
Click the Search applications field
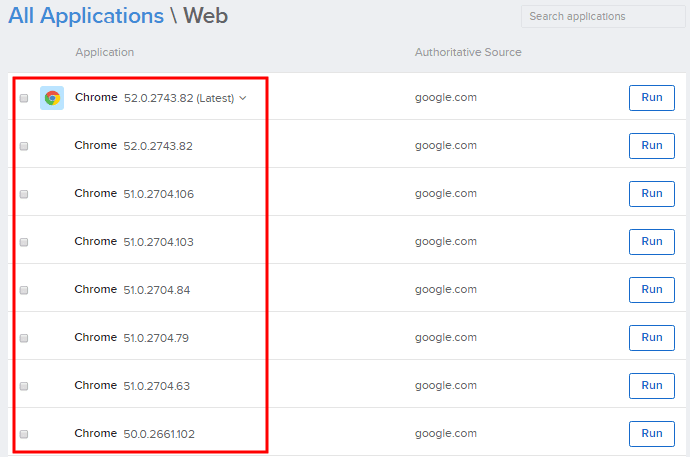(603, 16)
